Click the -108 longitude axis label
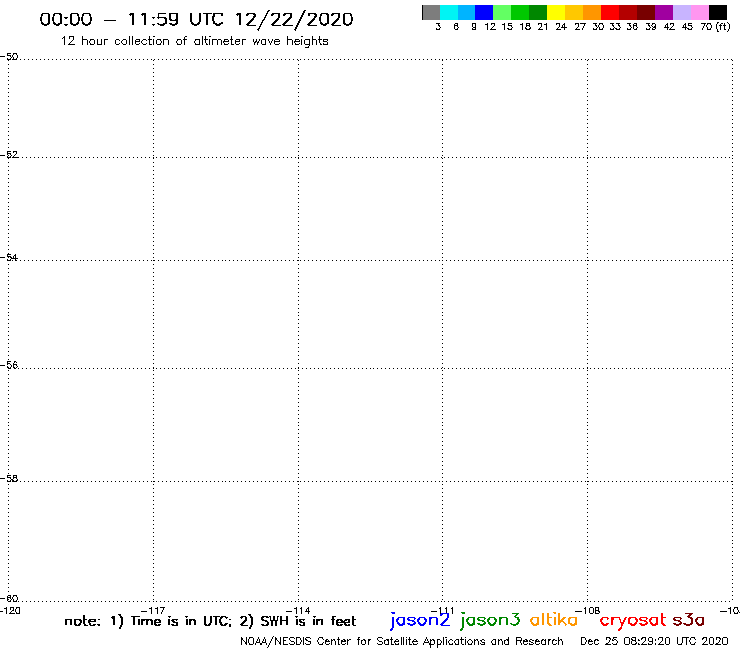740x650 pixels. [x=588, y=611]
